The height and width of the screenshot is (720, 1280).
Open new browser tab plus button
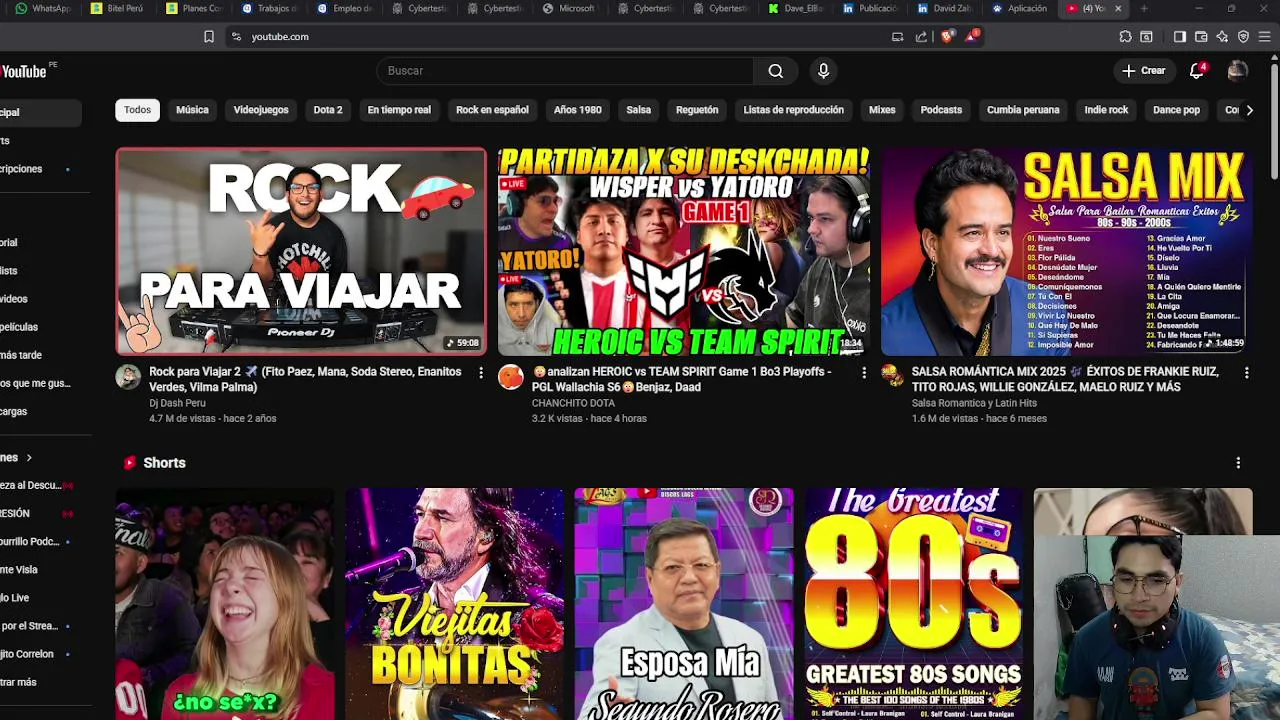pos(1144,9)
